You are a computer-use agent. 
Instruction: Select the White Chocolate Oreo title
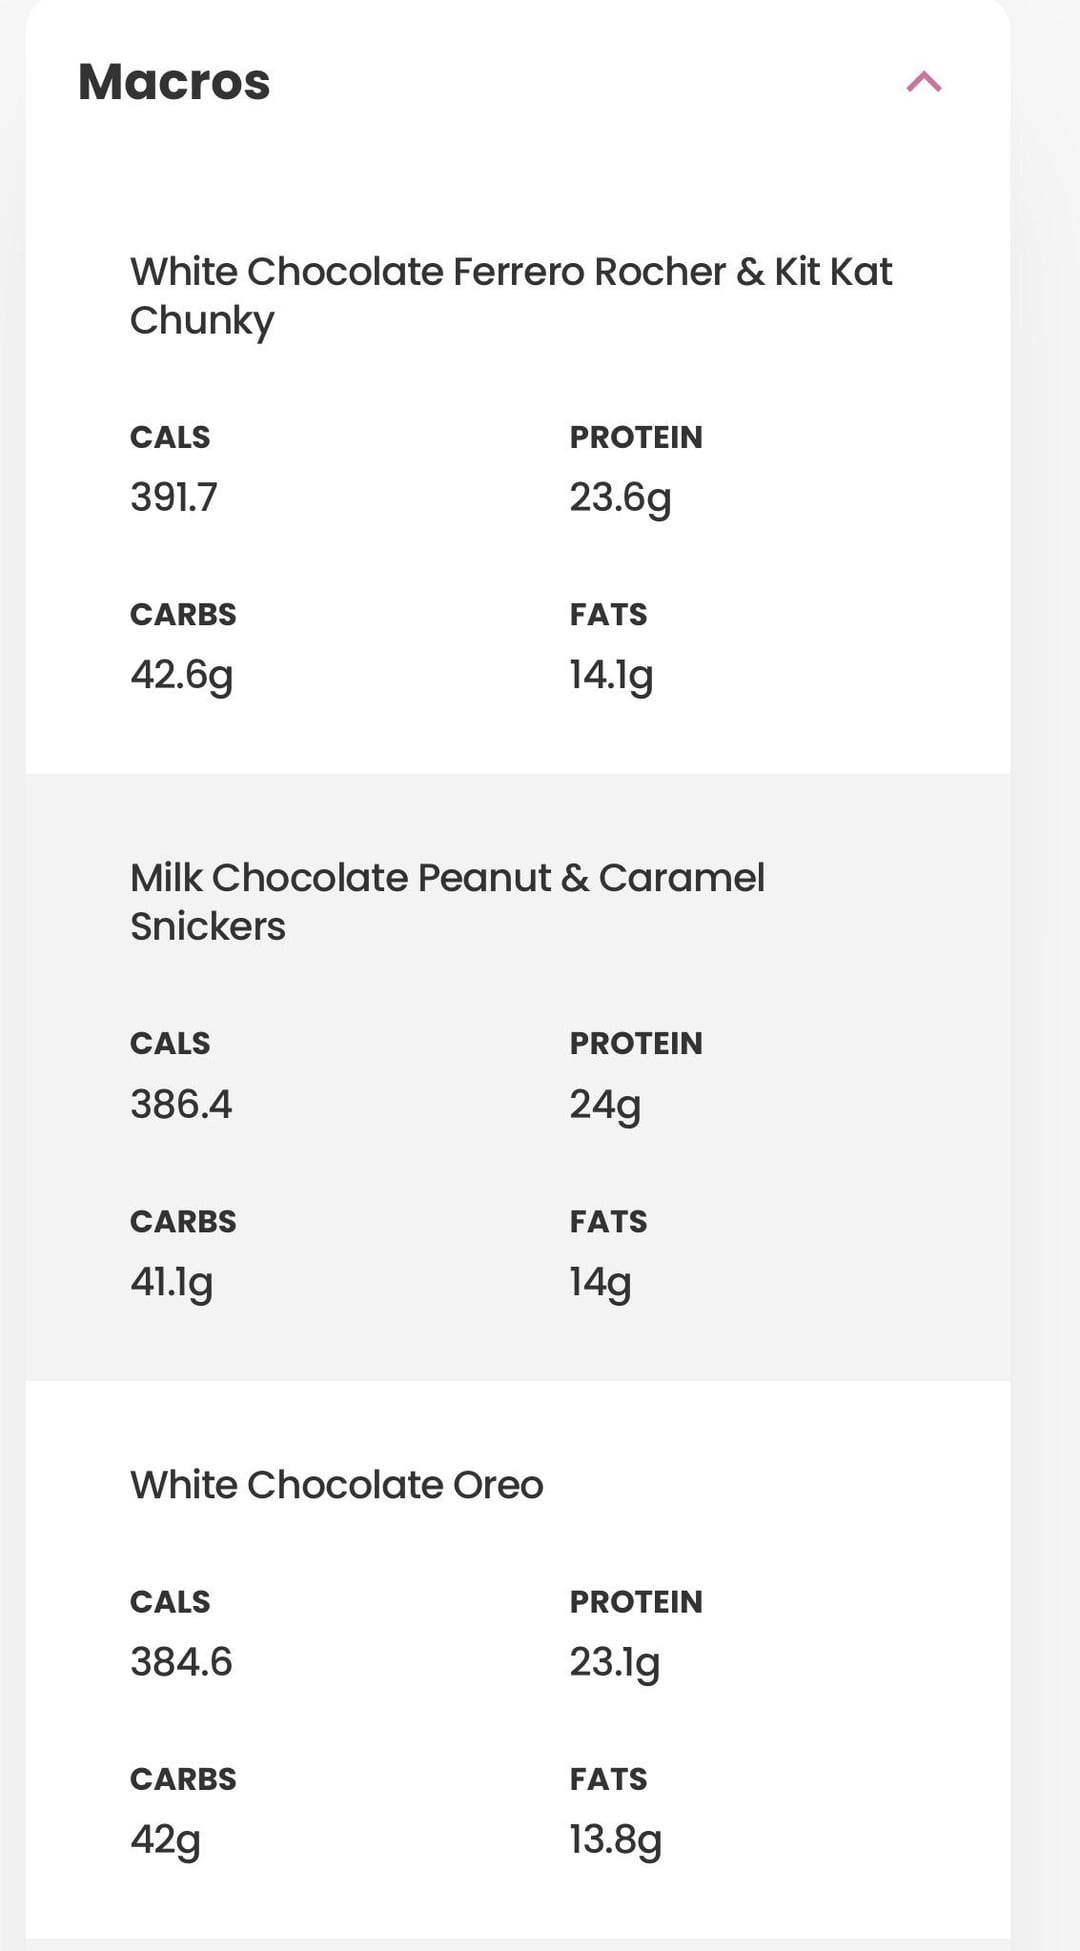tap(337, 1485)
